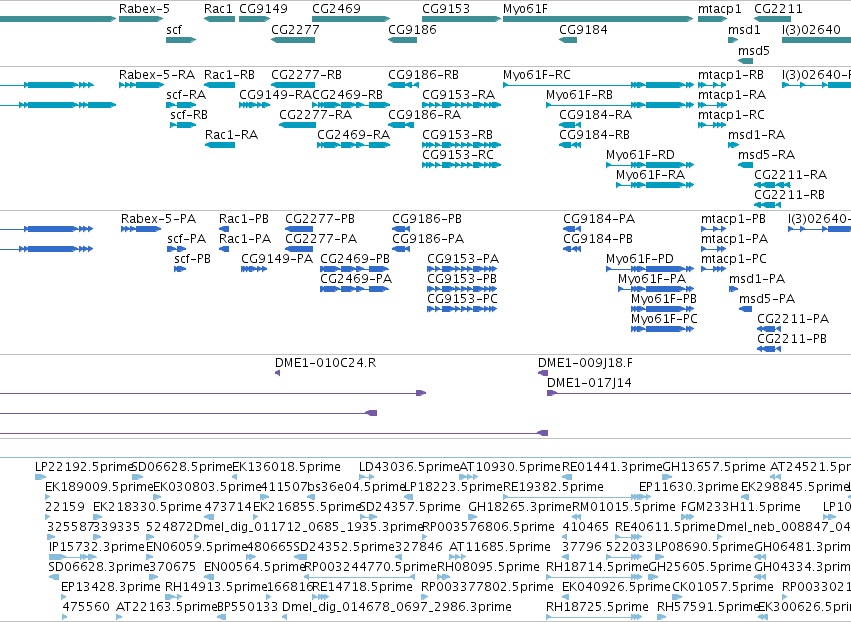Click transcript scf-RB
This screenshot has width=851, height=622.
tap(183, 125)
